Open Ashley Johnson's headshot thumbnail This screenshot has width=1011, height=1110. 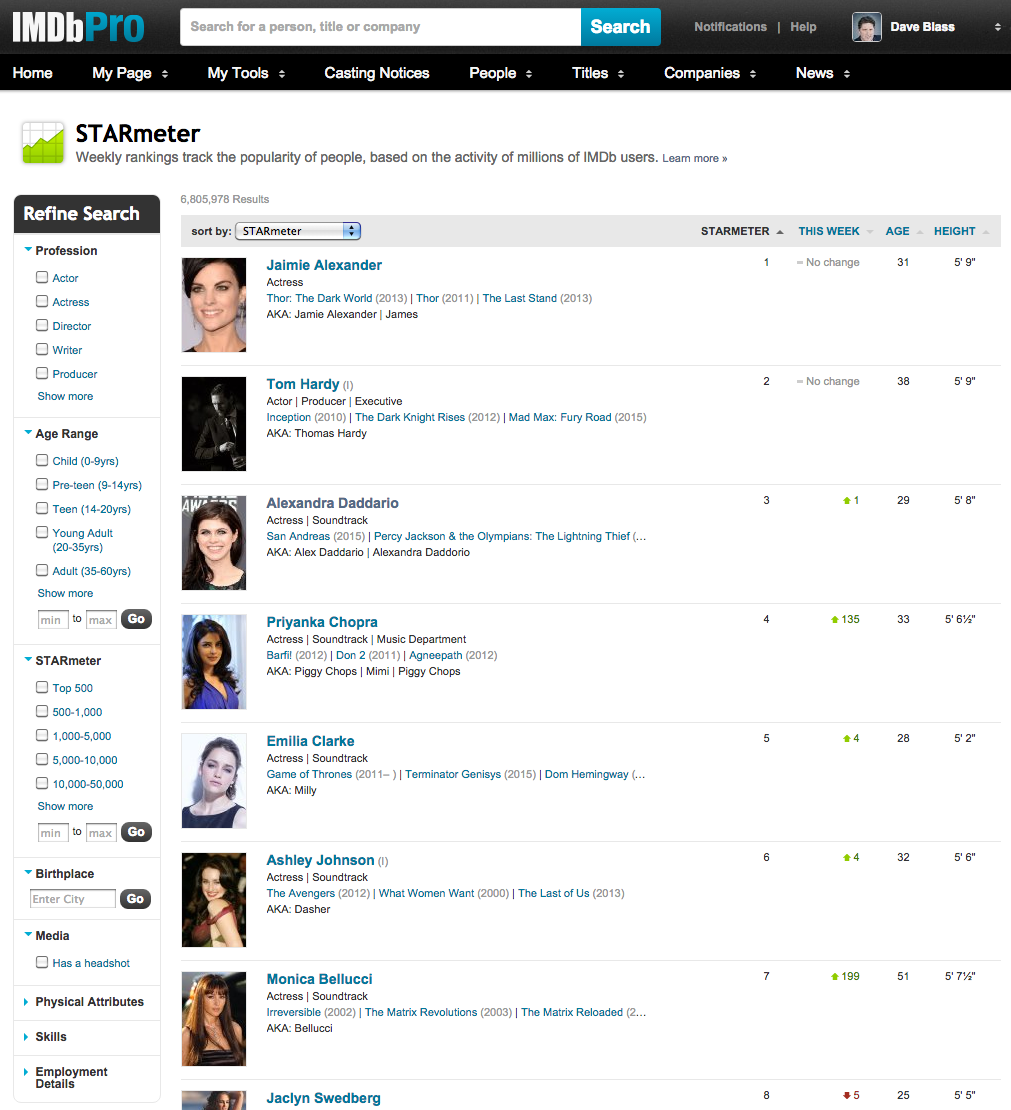(x=214, y=899)
